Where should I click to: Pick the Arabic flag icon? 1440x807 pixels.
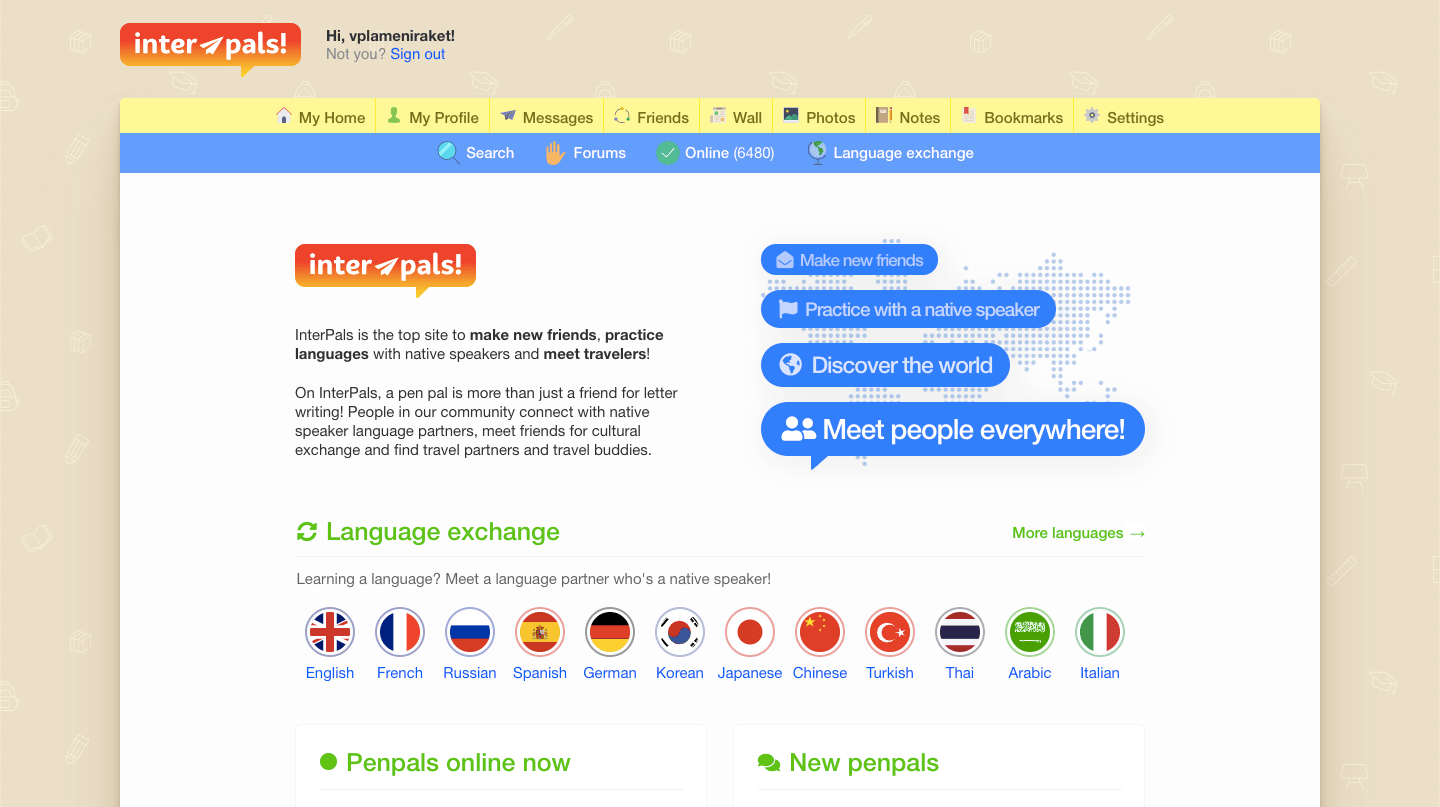[1030, 632]
